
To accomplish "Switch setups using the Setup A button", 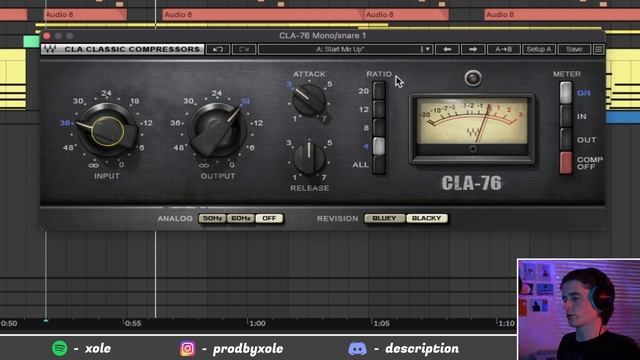I will click(x=539, y=49).
